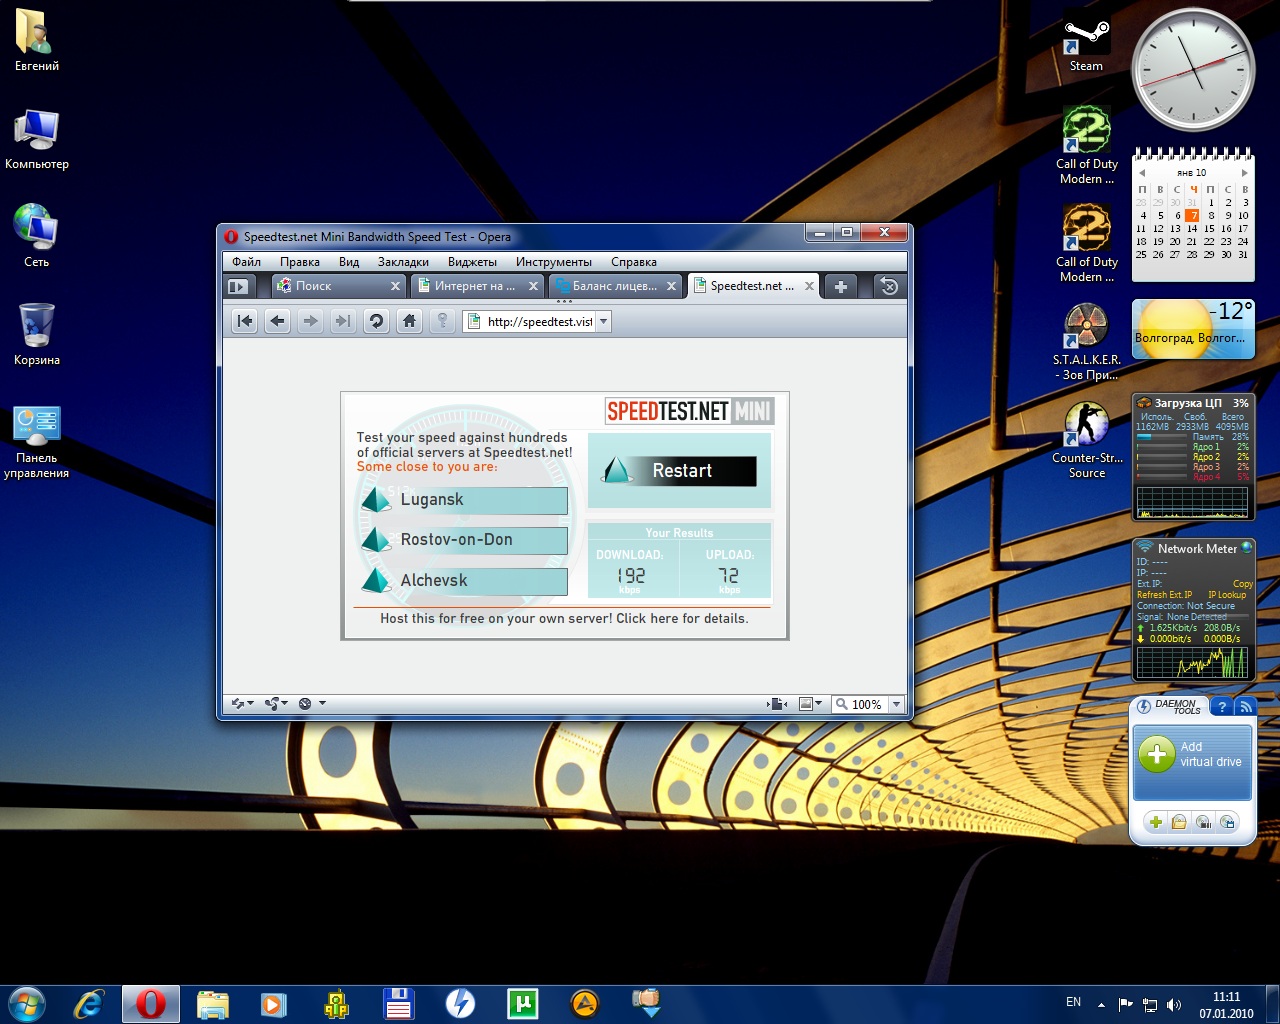Toggle the Opera side panel button
This screenshot has width=1280, height=1024.
(x=238, y=286)
